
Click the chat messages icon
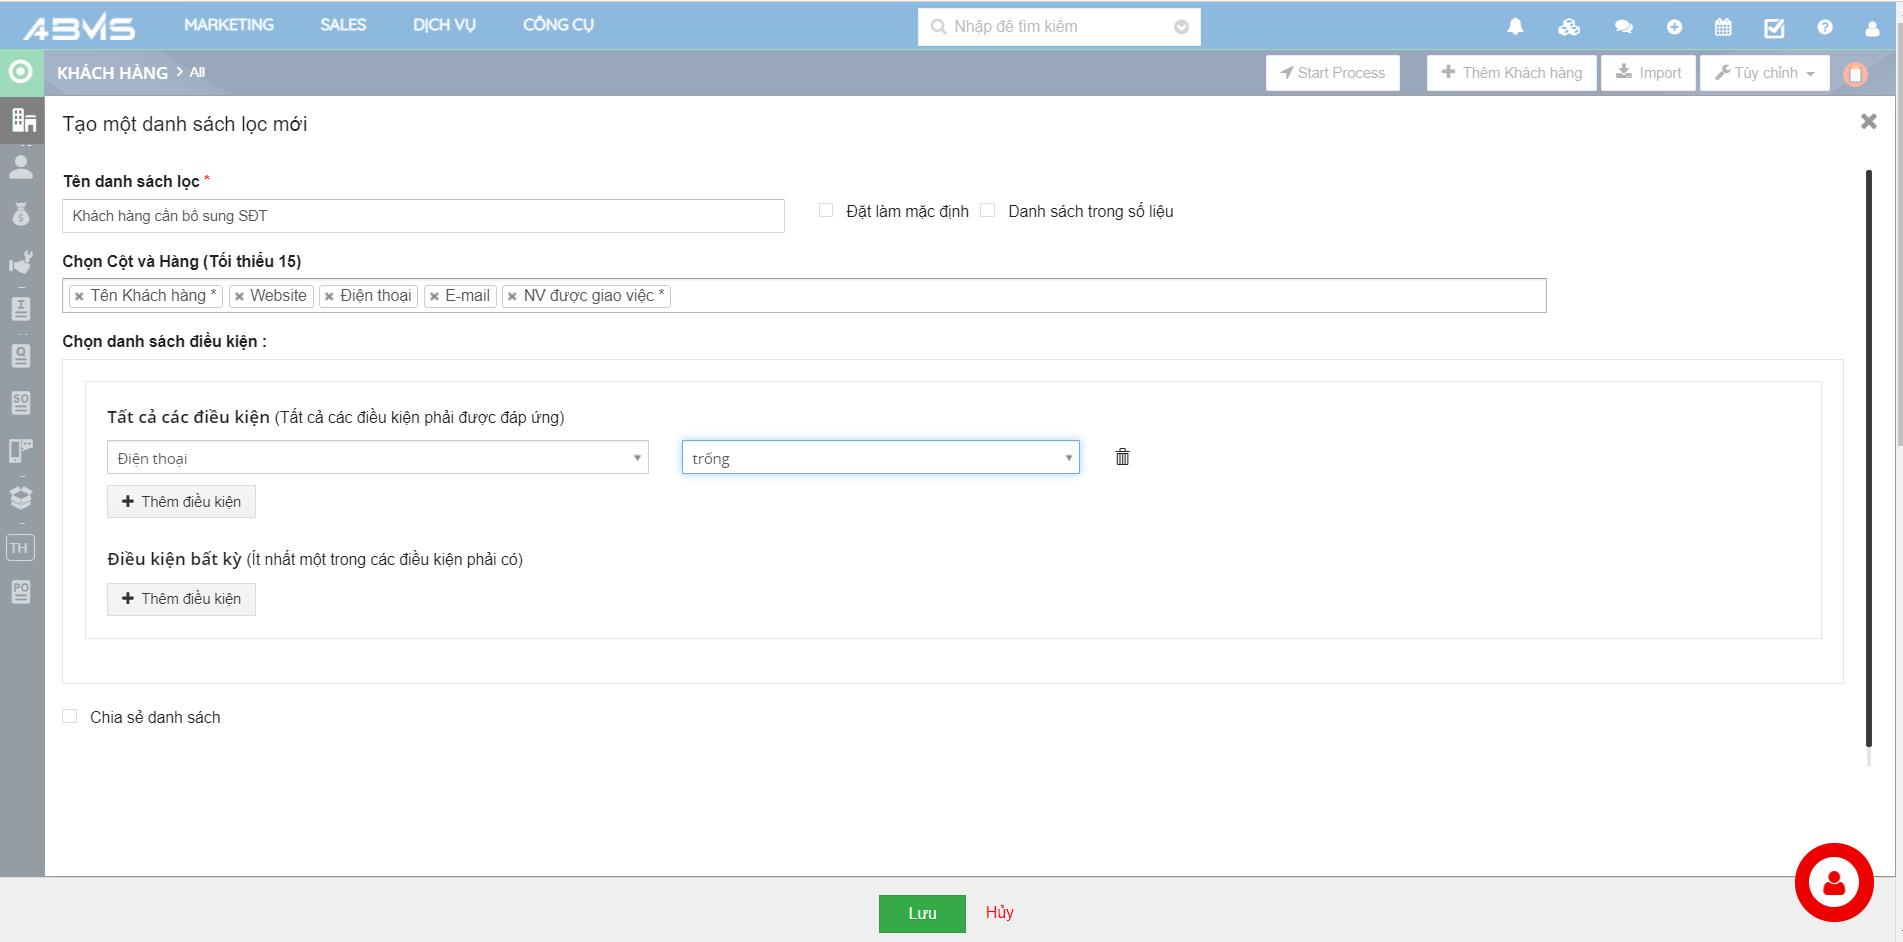pyautogui.click(x=1623, y=27)
